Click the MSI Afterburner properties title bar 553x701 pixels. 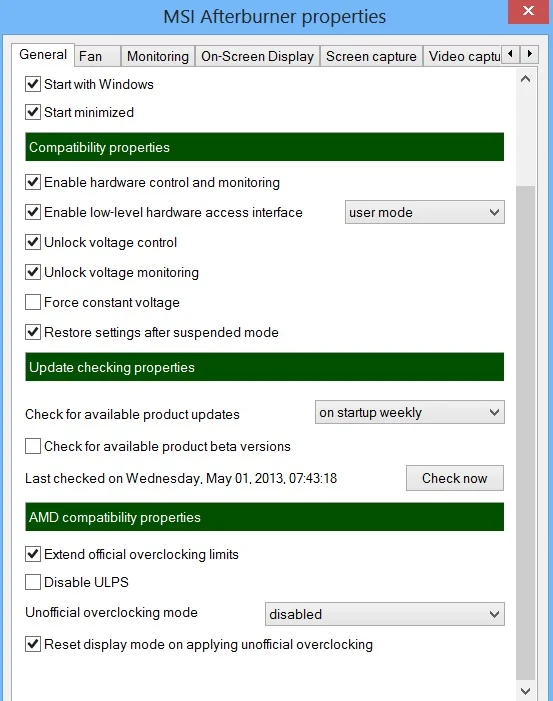point(274,17)
